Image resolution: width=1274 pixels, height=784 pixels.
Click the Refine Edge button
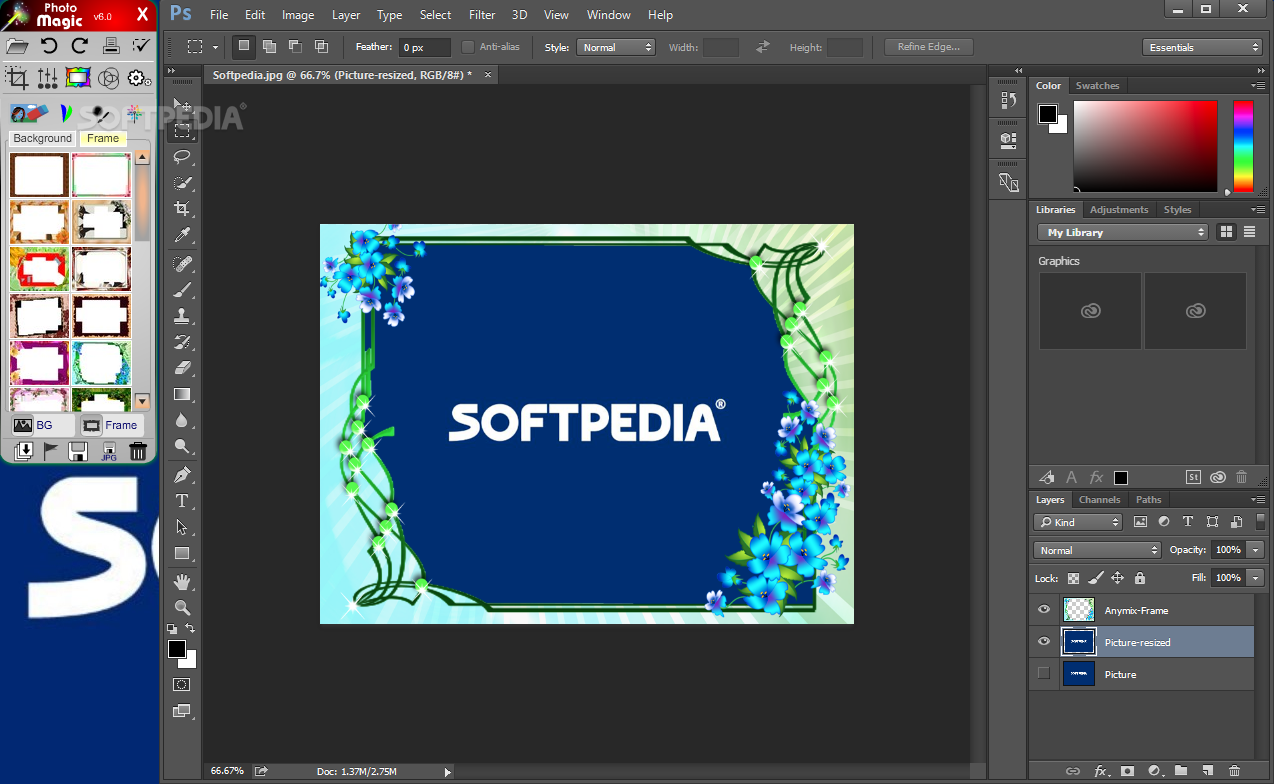[928, 47]
